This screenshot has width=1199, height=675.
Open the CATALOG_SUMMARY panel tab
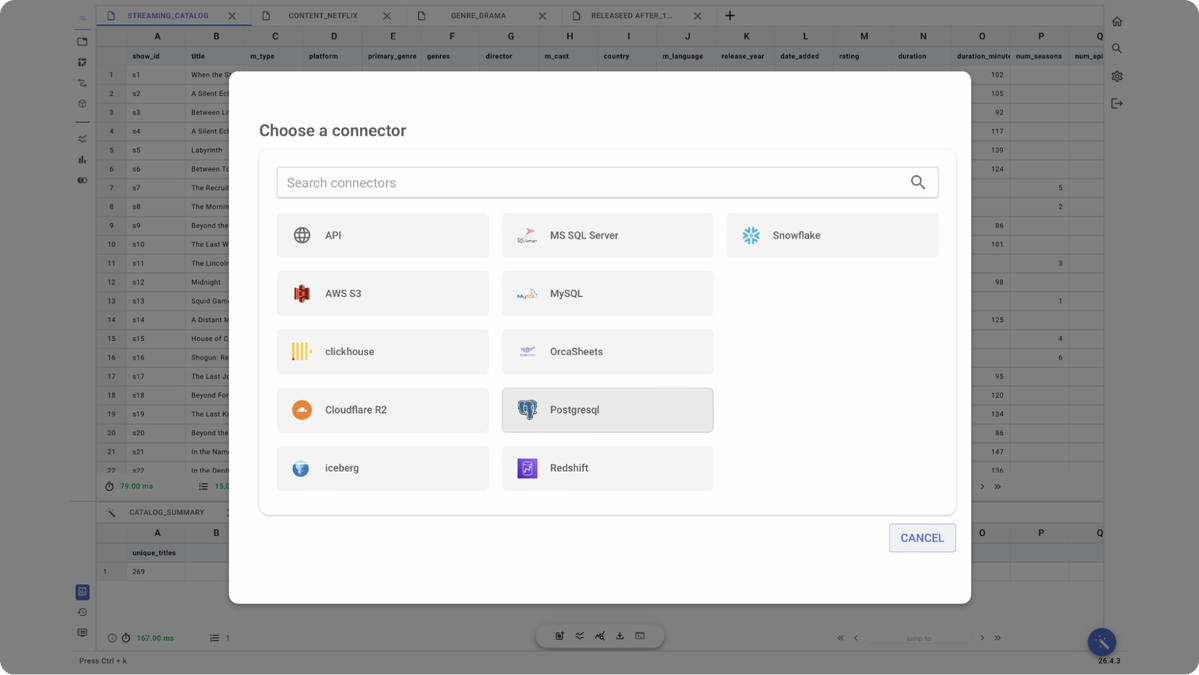point(167,512)
